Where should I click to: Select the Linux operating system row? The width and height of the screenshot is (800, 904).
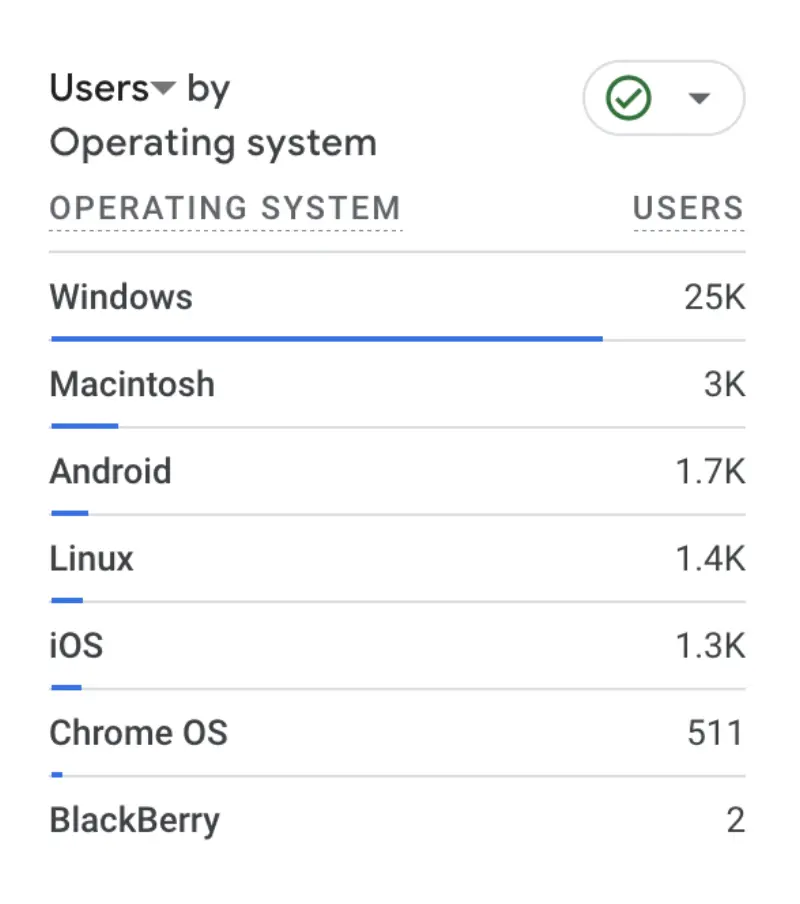pyautogui.click(x=90, y=558)
